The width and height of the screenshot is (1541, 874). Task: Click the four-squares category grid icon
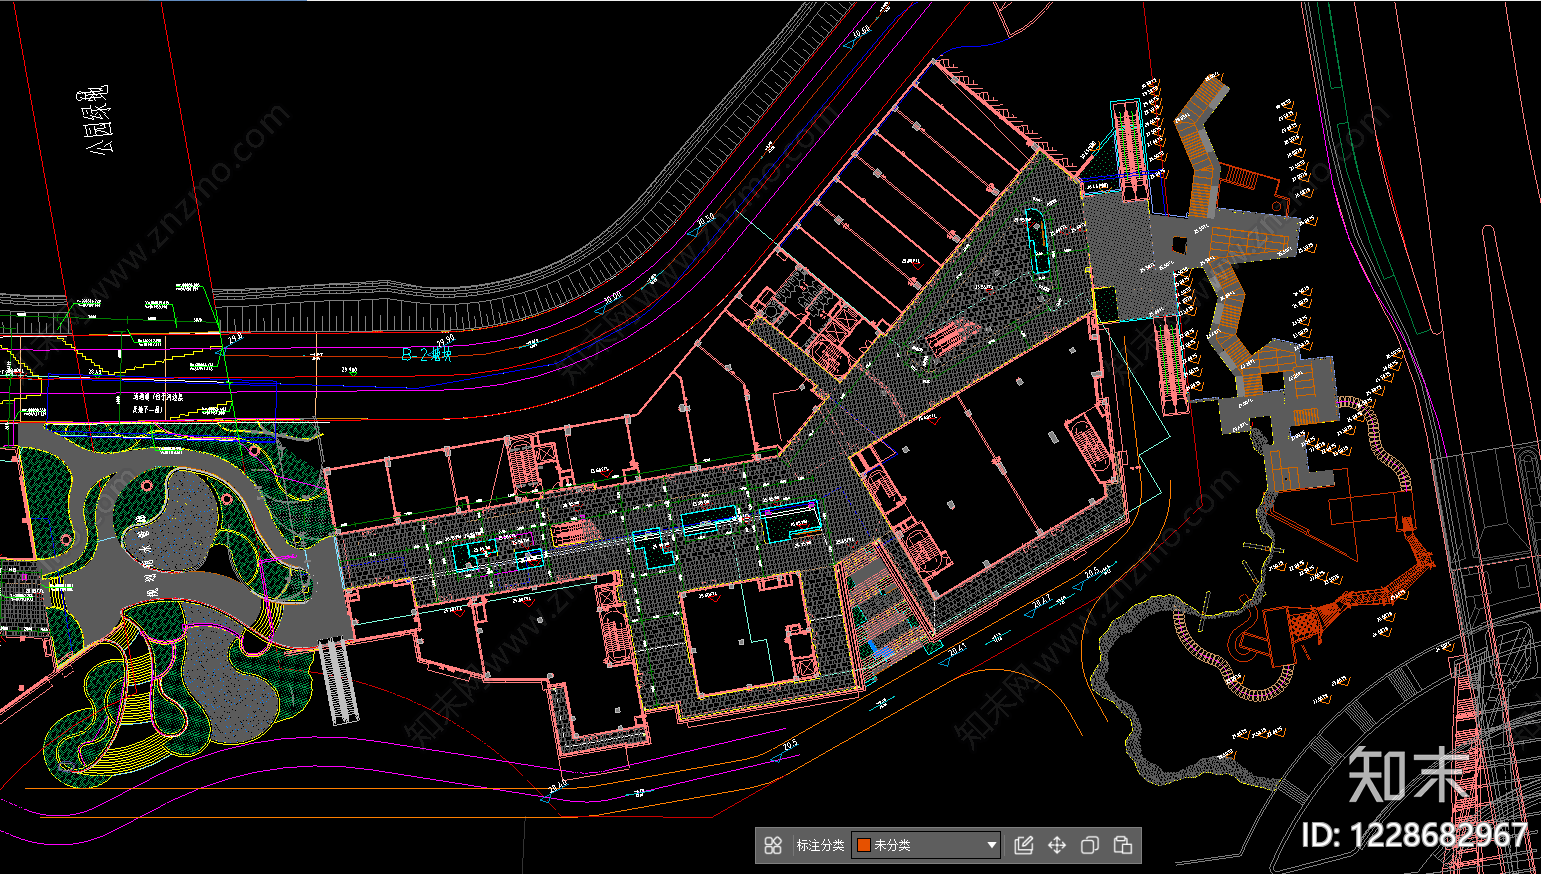click(772, 845)
